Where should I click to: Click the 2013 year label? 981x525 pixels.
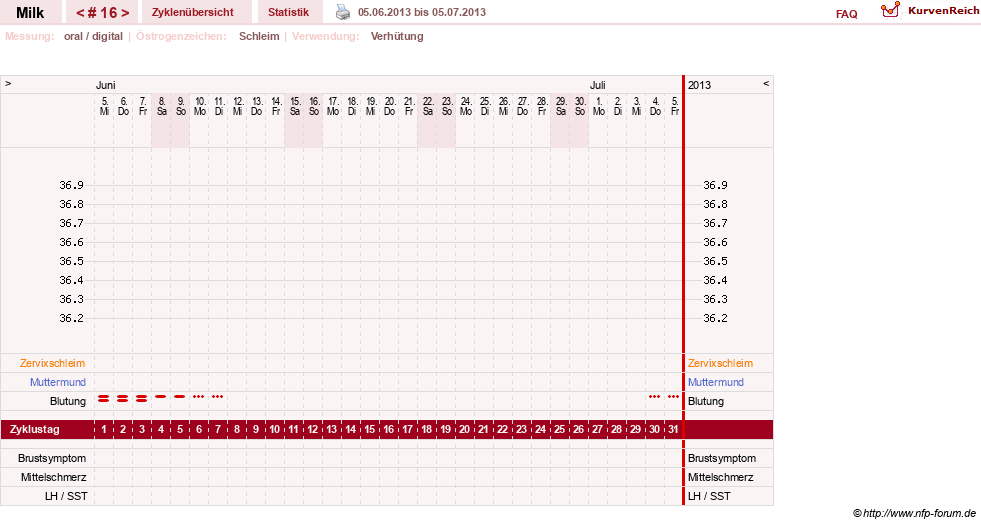click(x=699, y=85)
